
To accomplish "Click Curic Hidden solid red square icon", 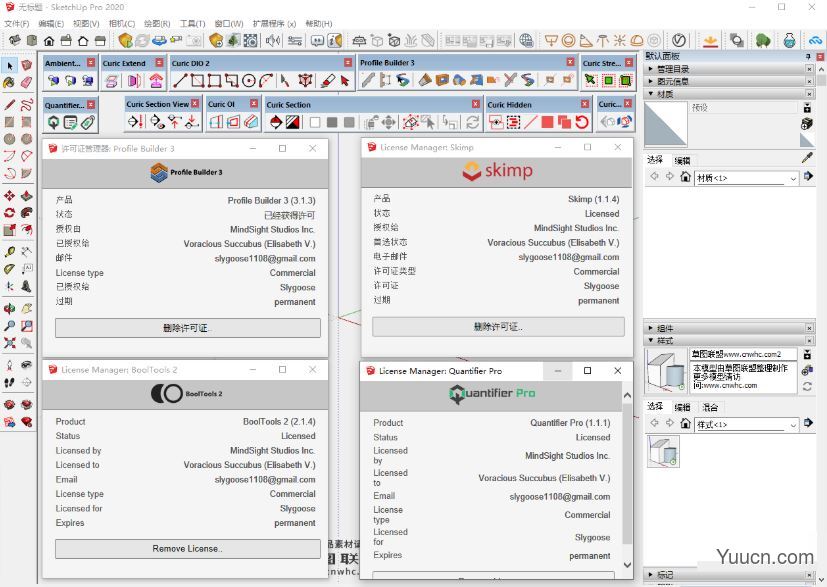I will [x=547, y=122].
